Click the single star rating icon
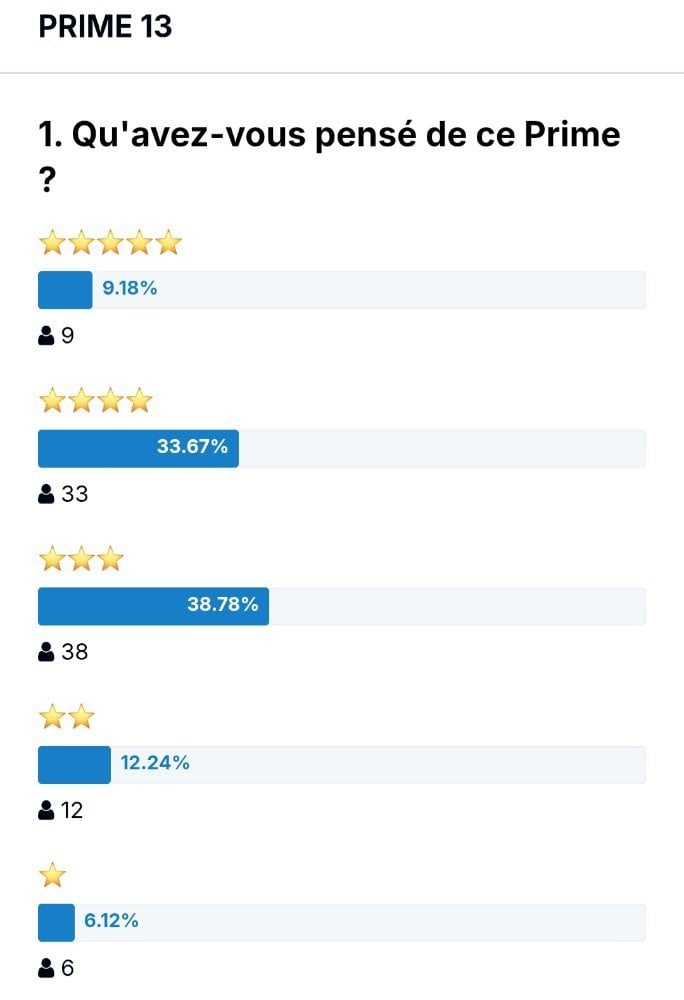The height and width of the screenshot is (1000, 684). pyautogui.click(x=52, y=875)
